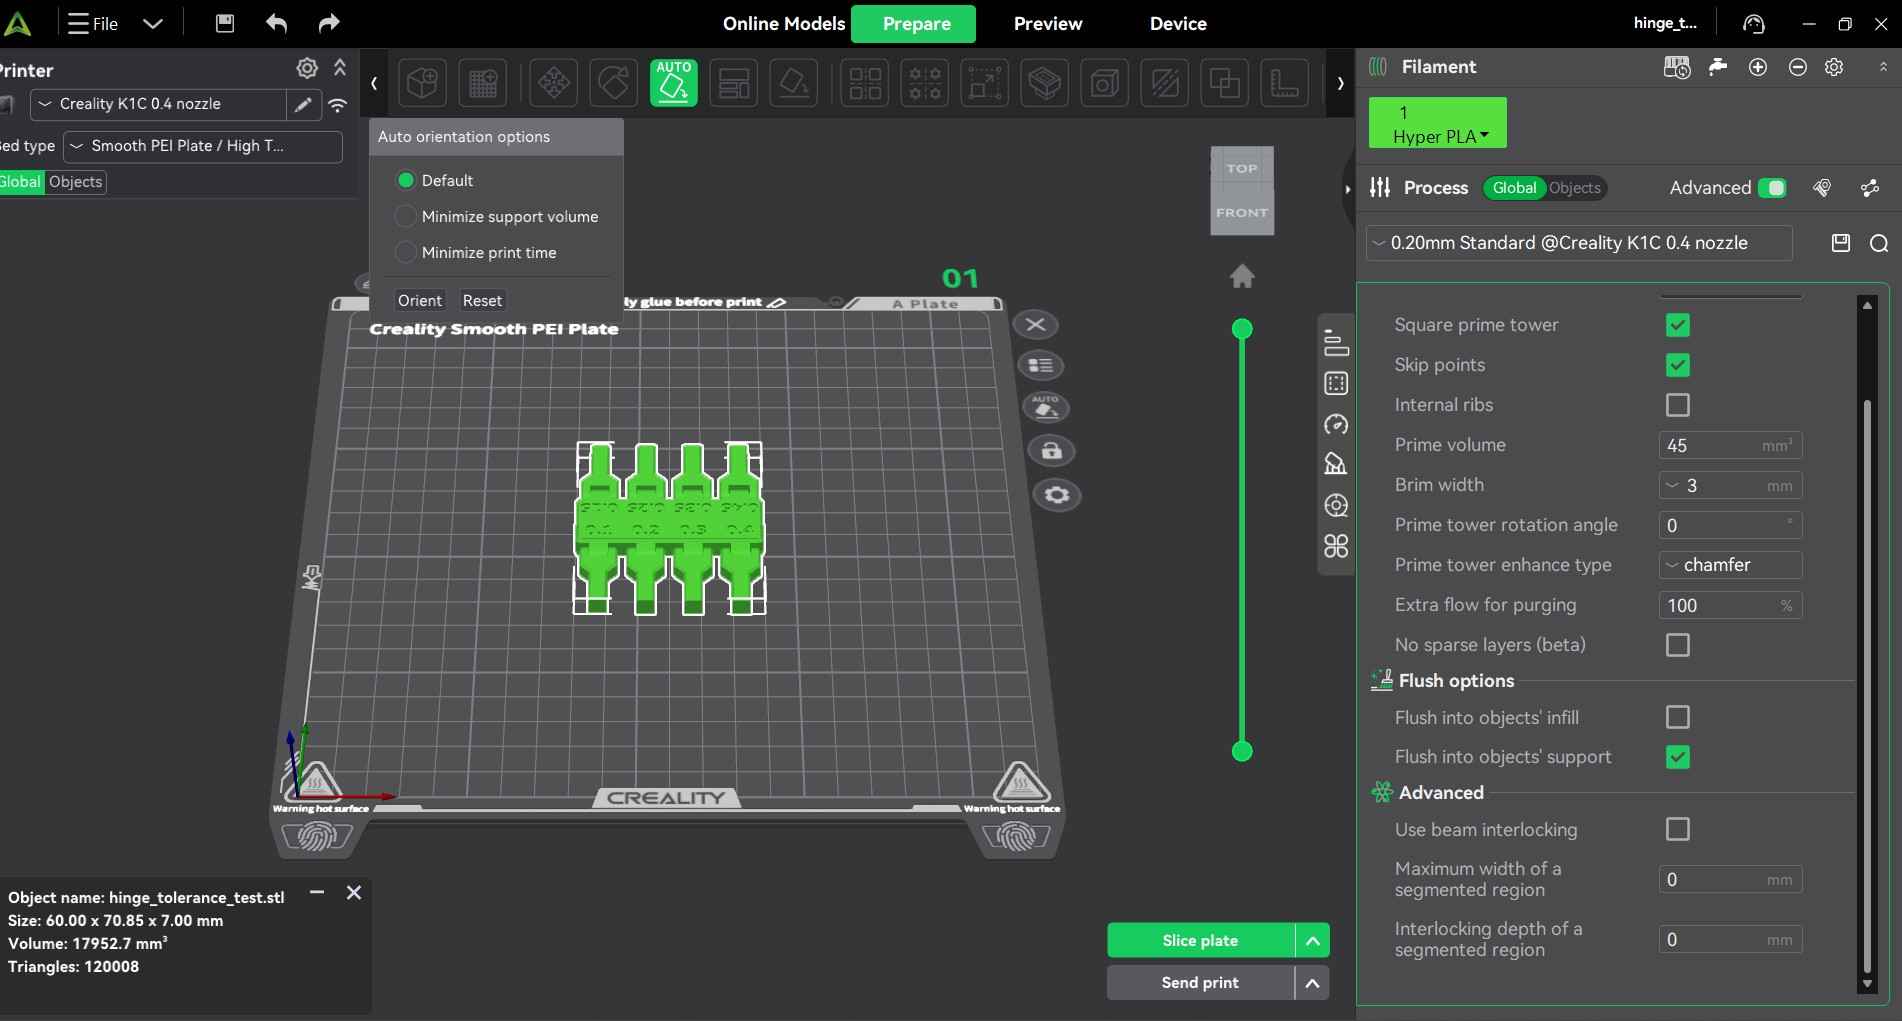The width and height of the screenshot is (1902, 1021).
Task: Open the Arrange objects tool
Action: pos(864,83)
